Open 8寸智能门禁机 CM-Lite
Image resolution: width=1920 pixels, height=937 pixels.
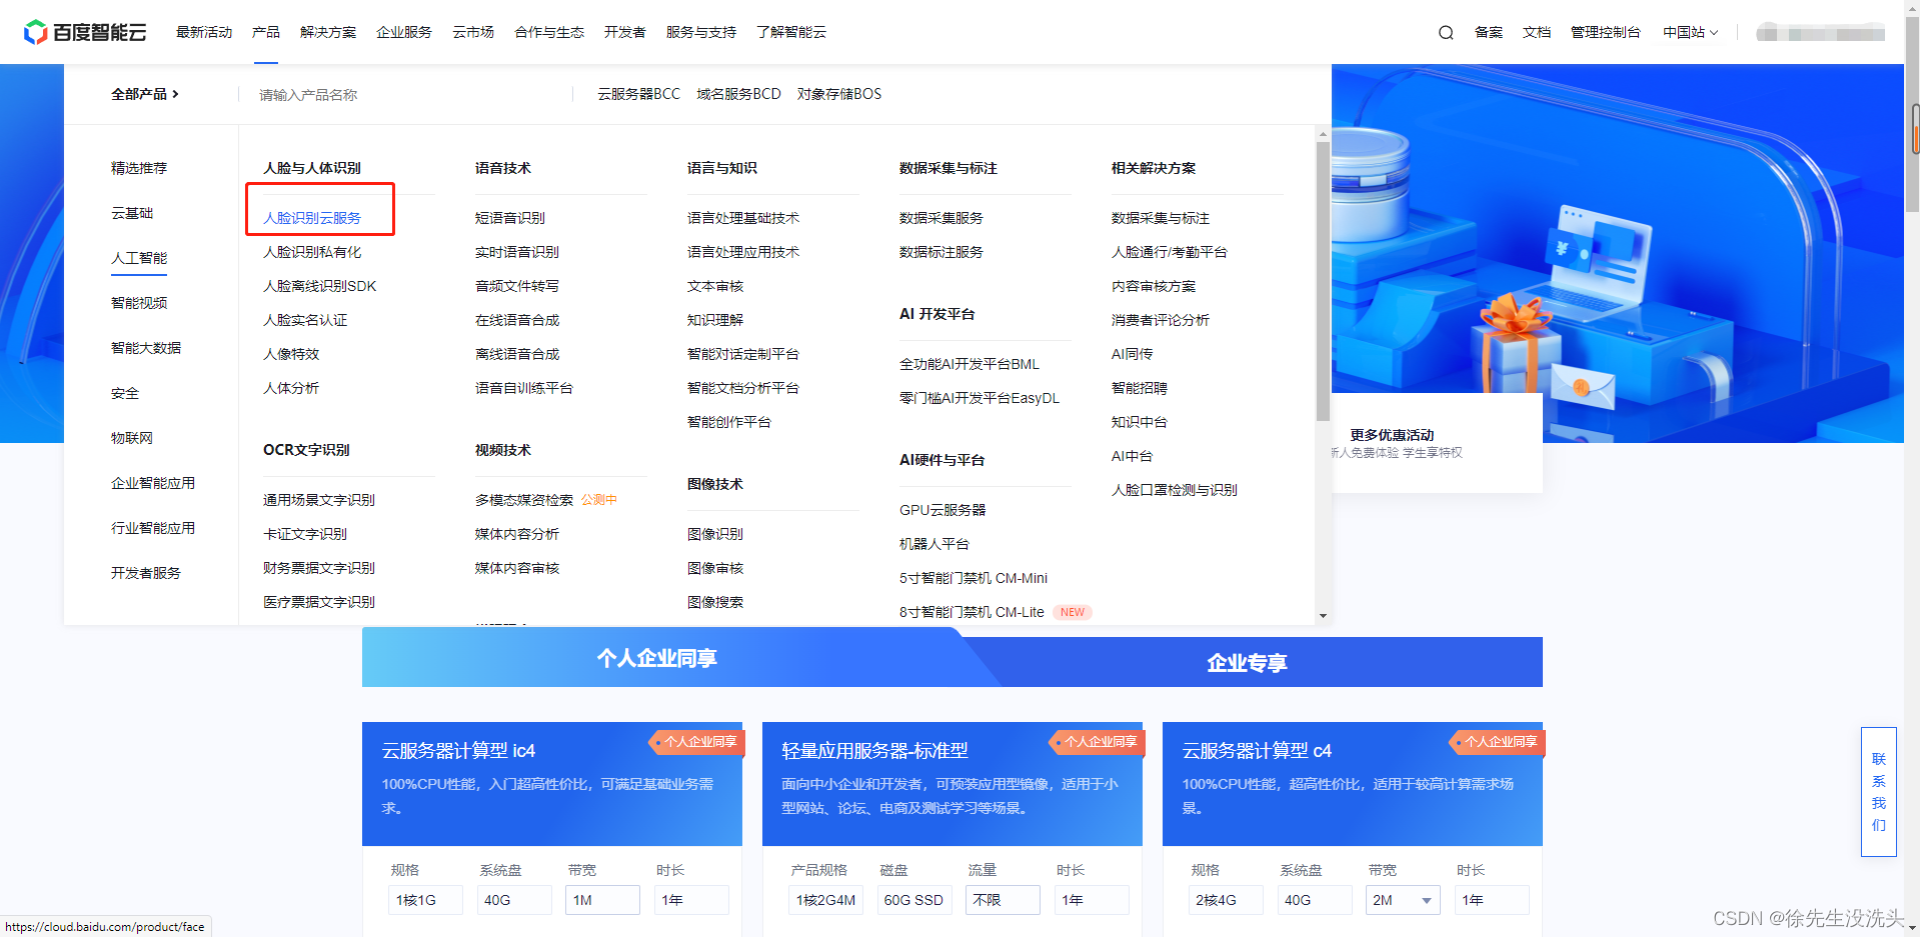click(971, 612)
